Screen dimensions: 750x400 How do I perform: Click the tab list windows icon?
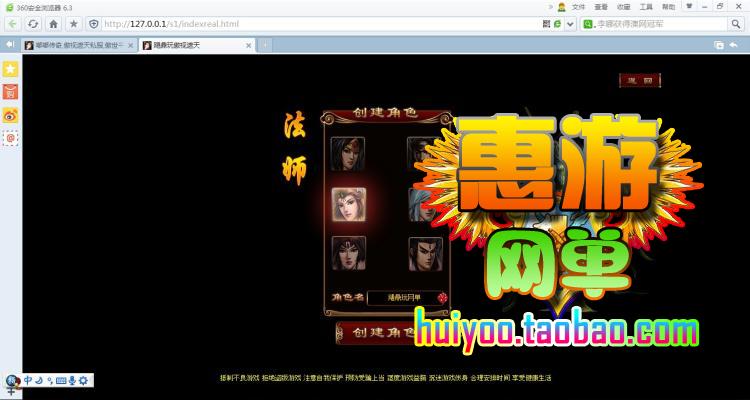point(718,45)
